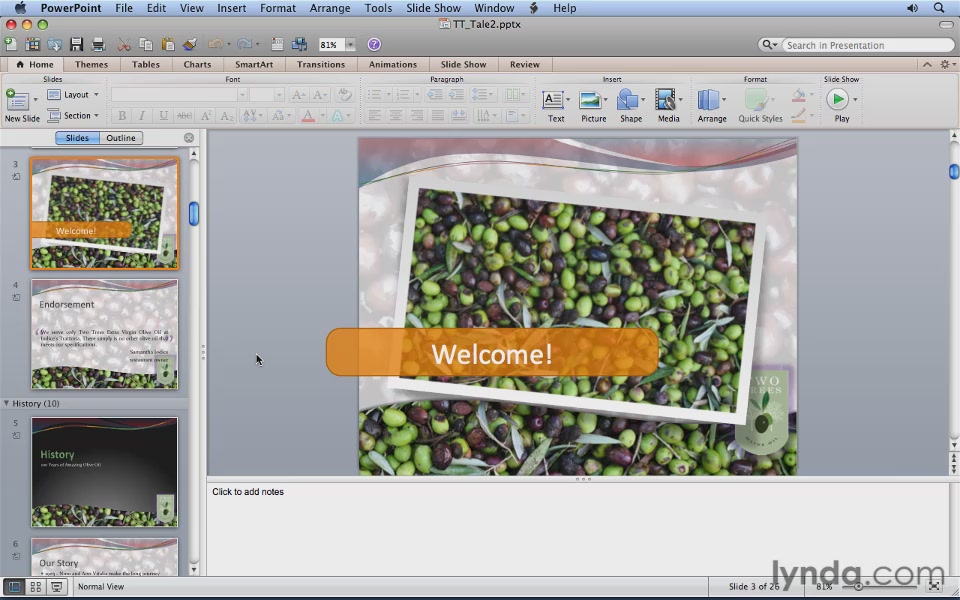960x600 pixels.
Task: Open the Section dropdown
Action: tap(75, 116)
